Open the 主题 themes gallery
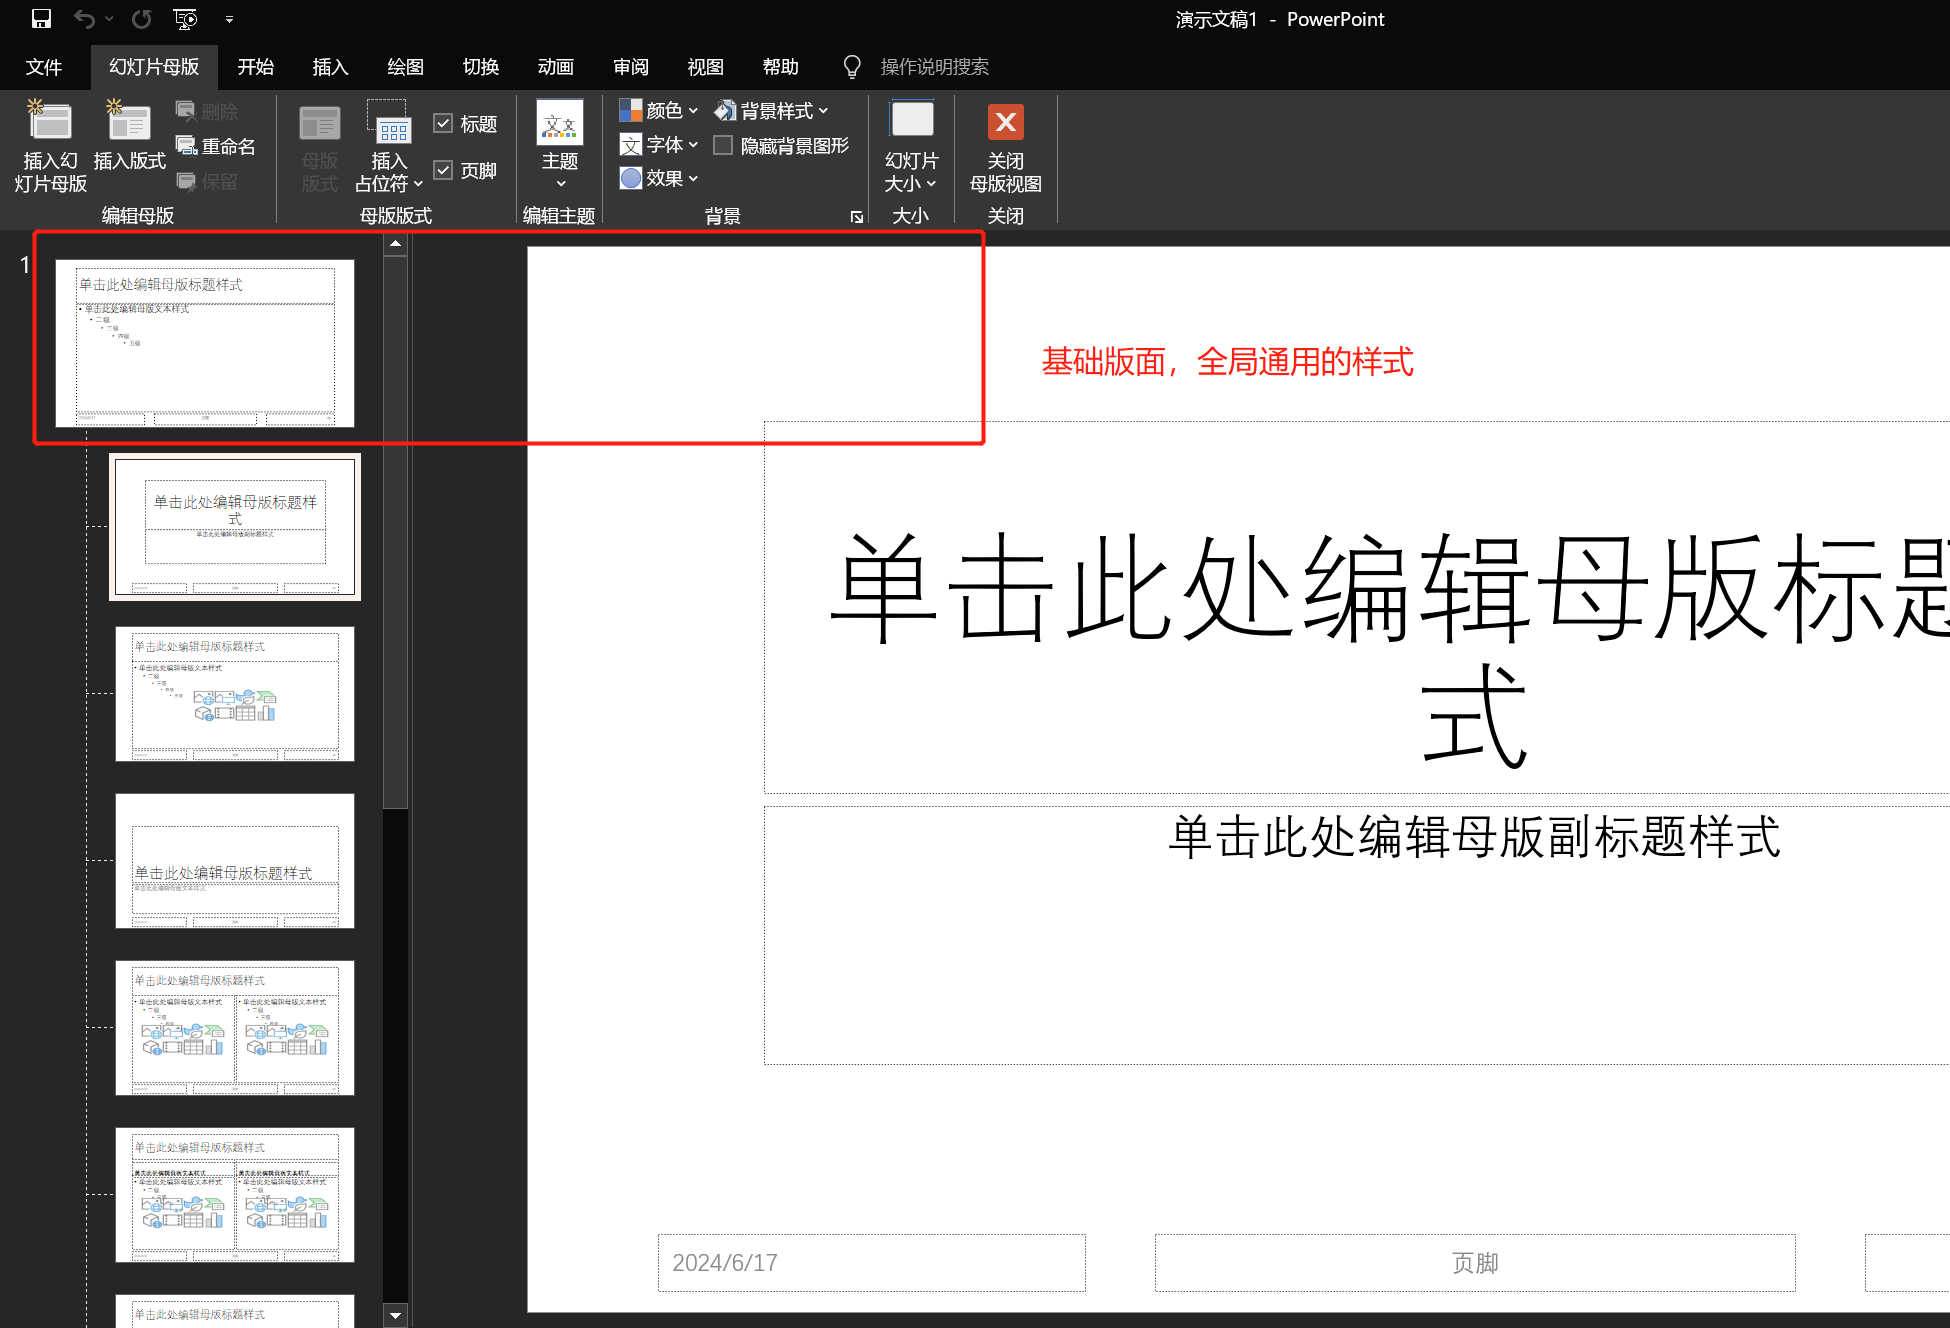 tap(560, 146)
